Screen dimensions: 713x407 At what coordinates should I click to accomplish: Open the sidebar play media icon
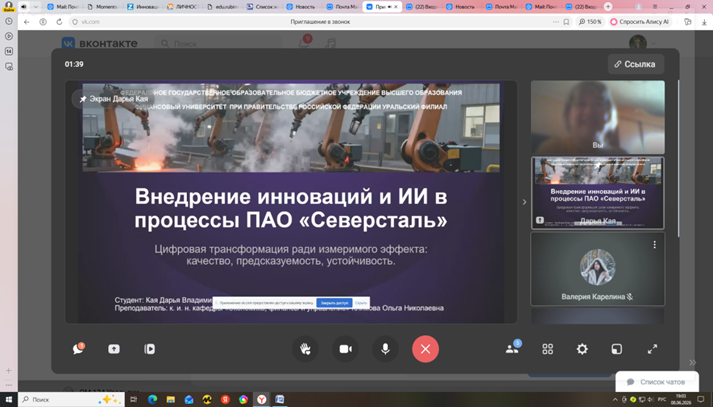(x=9, y=36)
